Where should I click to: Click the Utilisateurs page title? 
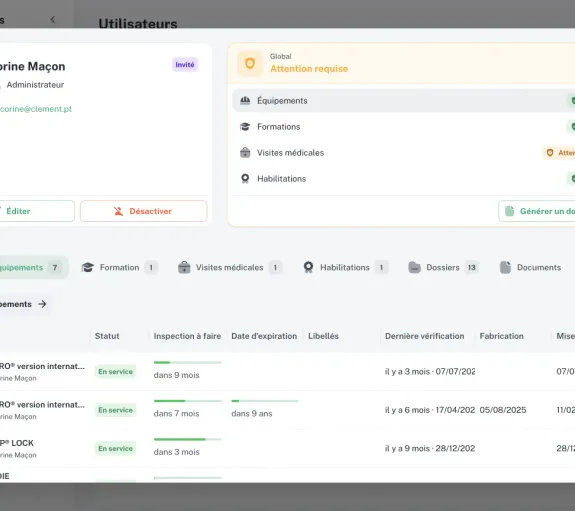pos(138,23)
